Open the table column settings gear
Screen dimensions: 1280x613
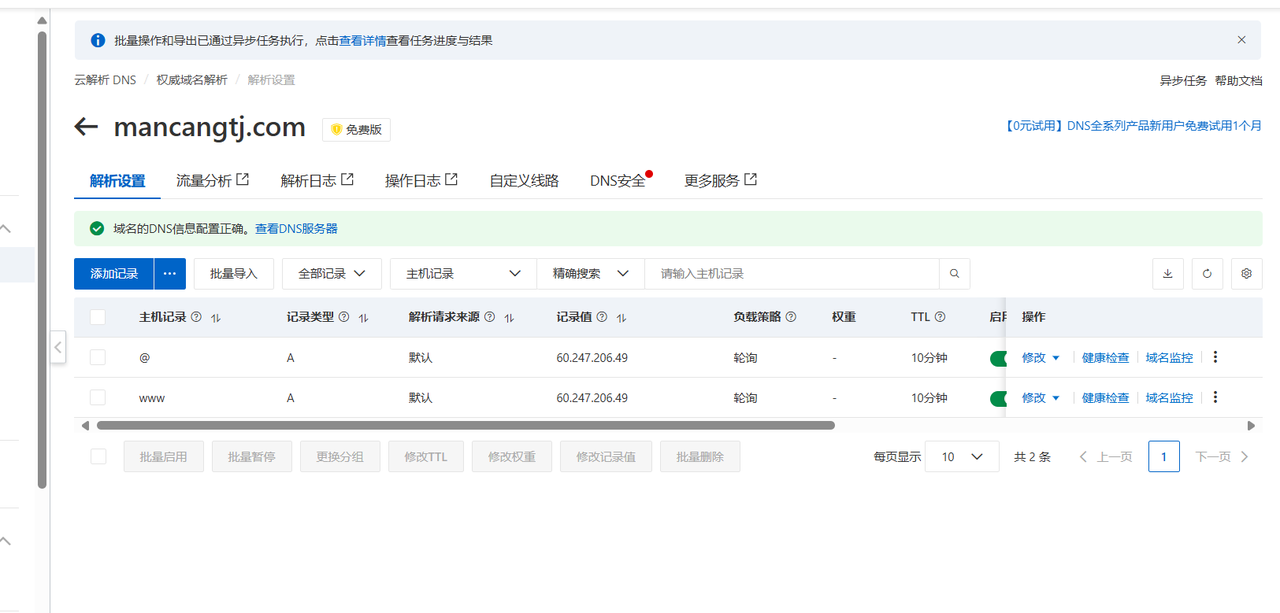click(1246, 274)
